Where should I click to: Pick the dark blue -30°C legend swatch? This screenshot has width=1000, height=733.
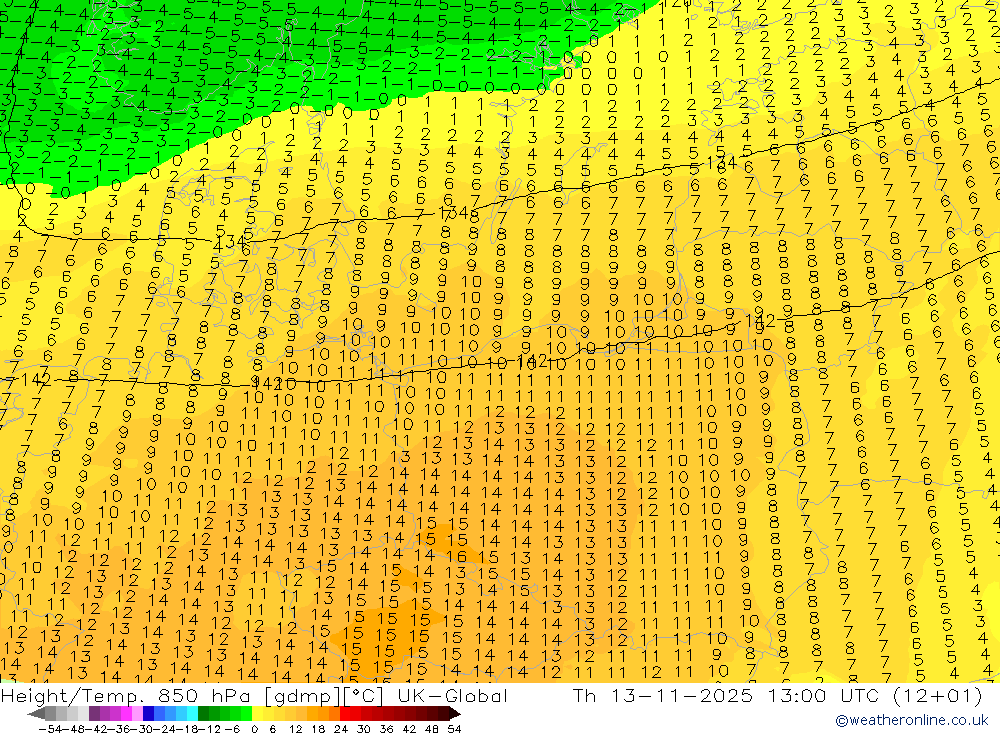tap(148, 714)
